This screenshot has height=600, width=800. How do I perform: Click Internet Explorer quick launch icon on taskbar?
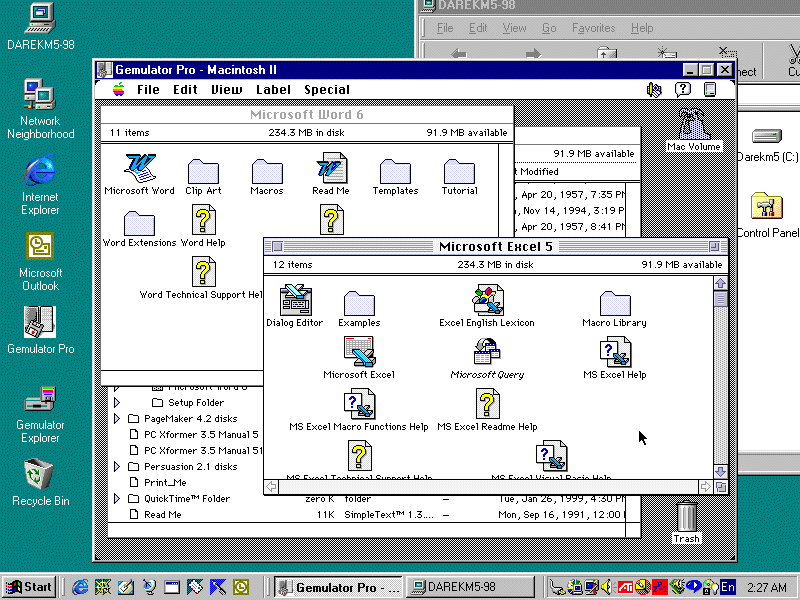click(x=80, y=587)
